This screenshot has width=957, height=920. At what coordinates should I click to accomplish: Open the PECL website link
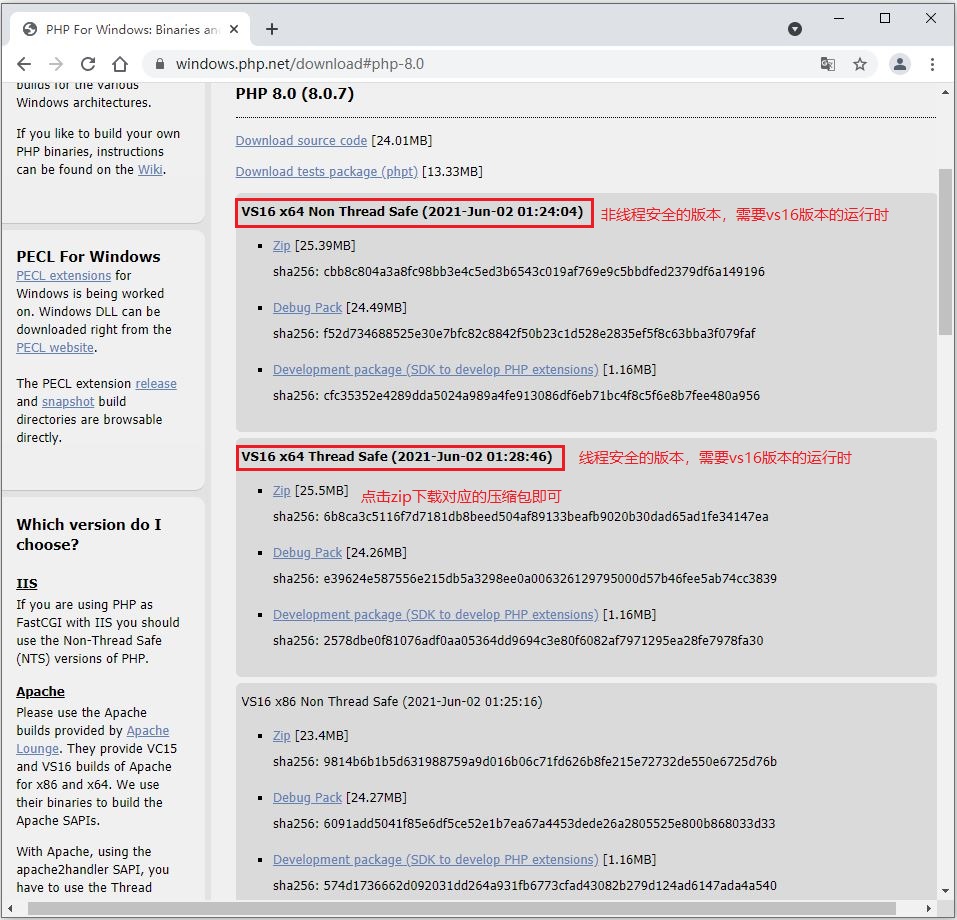(x=55, y=348)
